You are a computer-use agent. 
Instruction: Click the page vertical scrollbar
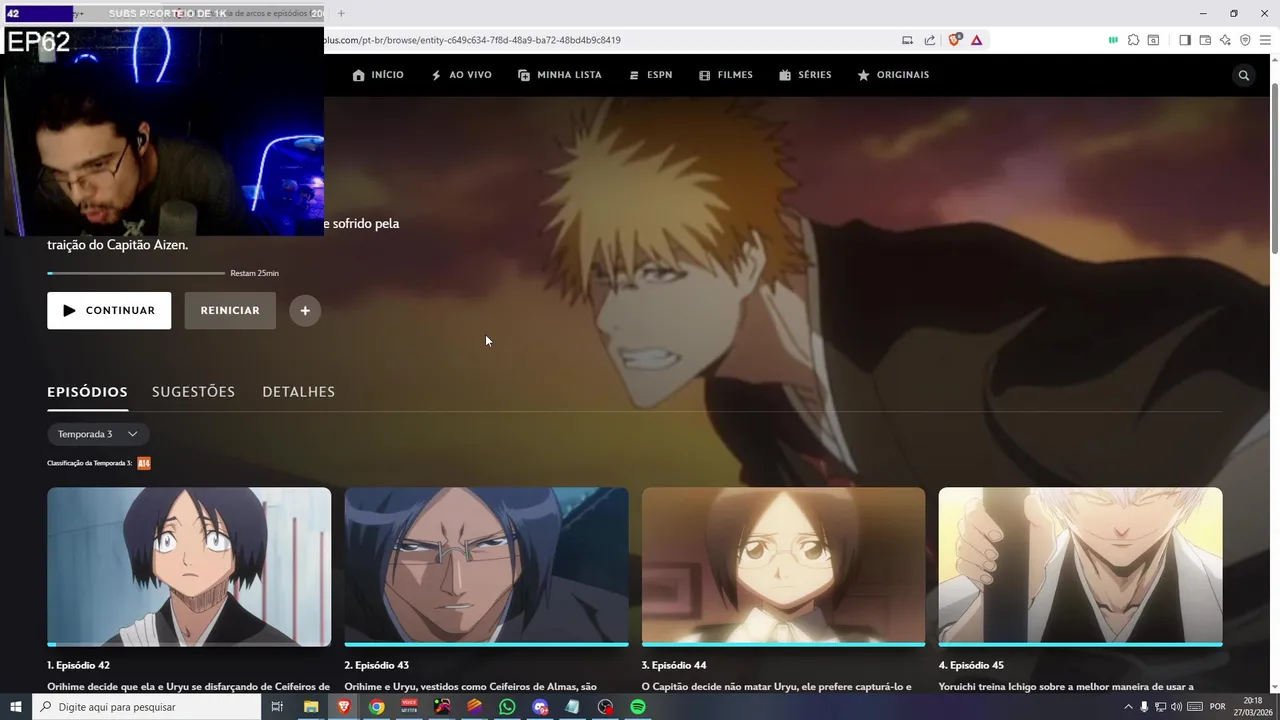(x=1274, y=168)
